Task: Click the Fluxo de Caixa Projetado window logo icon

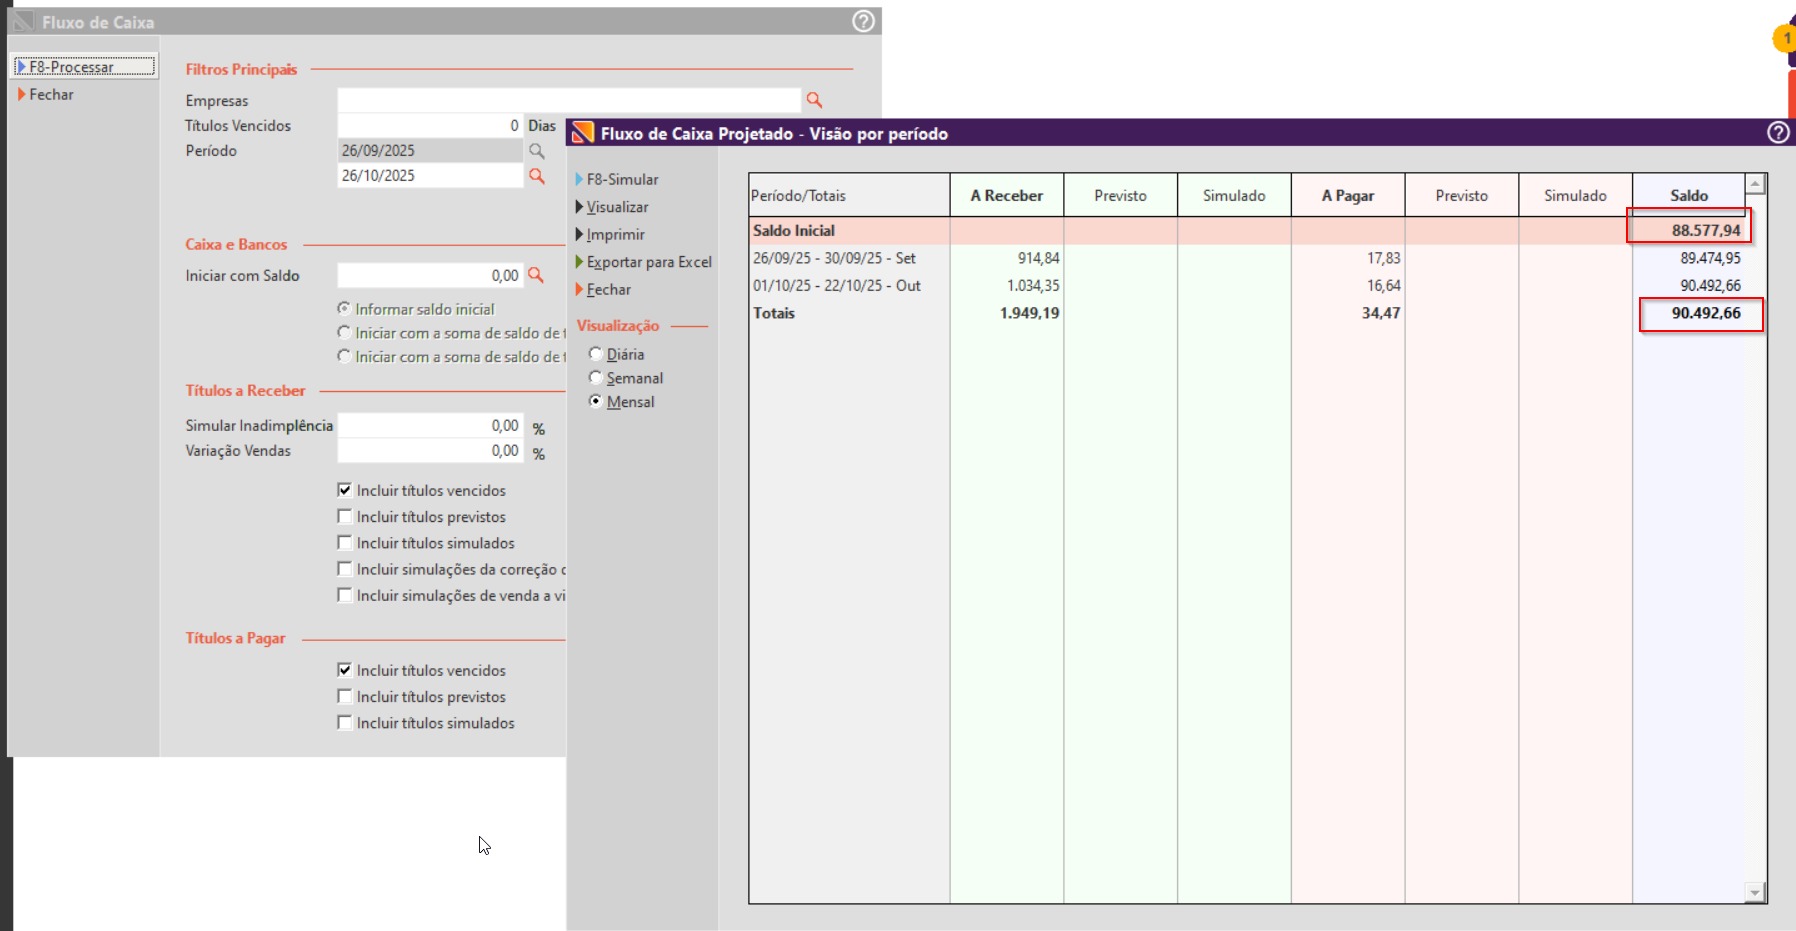Action: point(582,133)
